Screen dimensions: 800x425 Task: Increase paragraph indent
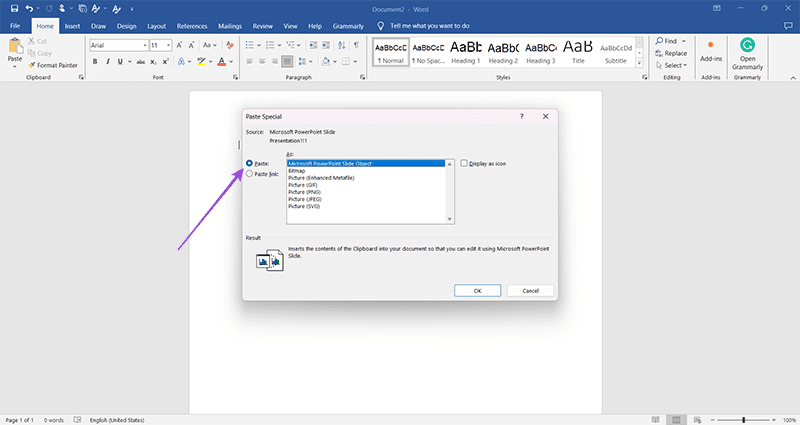click(326, 45)
